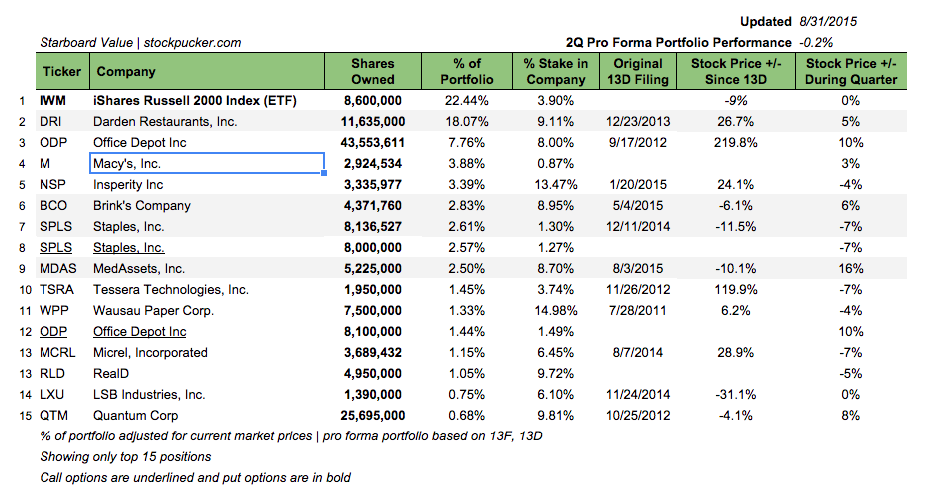The image size is (927, 493).
Task: Select the 'Micrel, Incorporated' cell
Action: click(150, 352)
